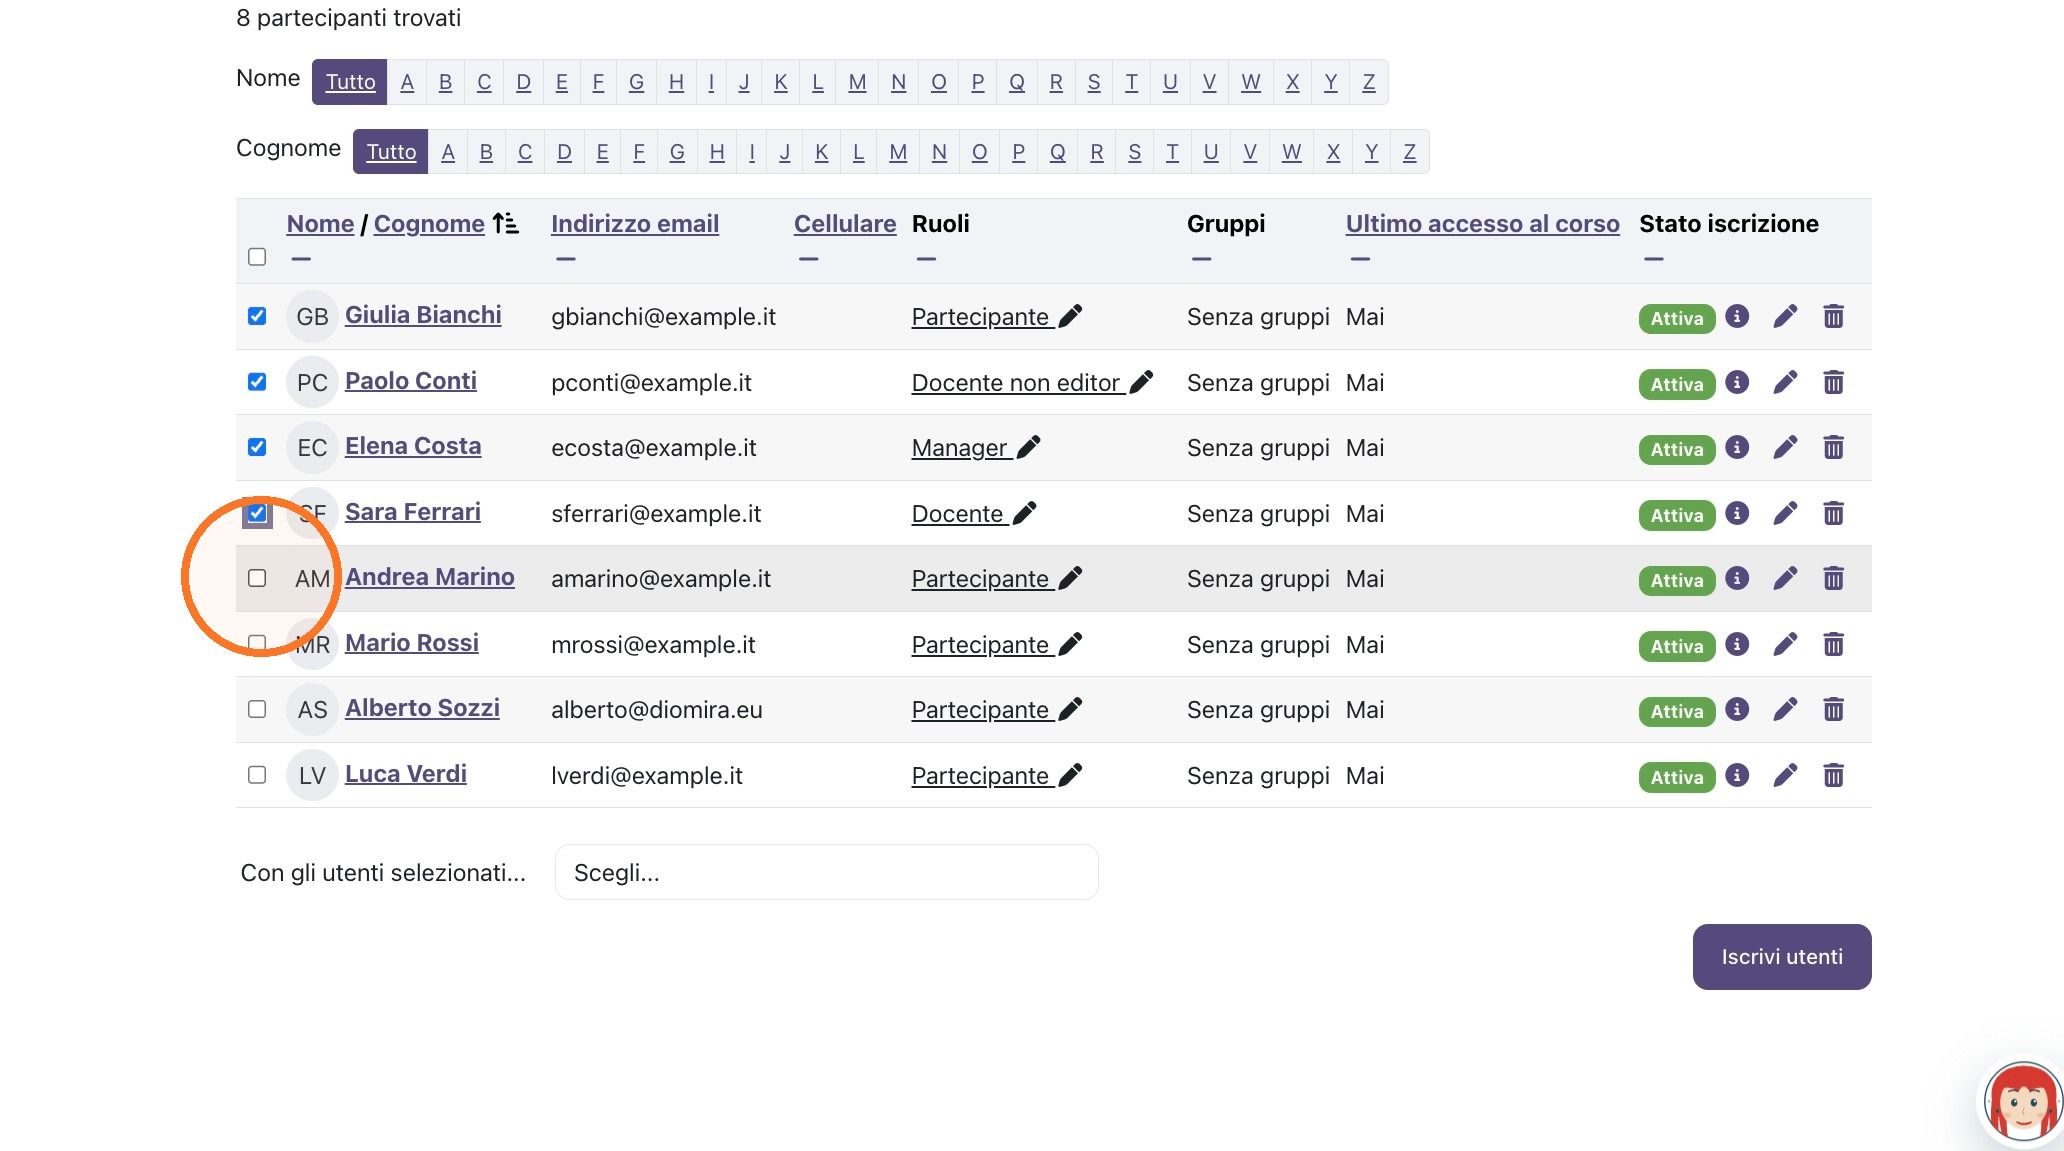2064x1151 pixels.
Task: Uncheck Giulia Bianchi's checkbox
Action: point(257,316)
